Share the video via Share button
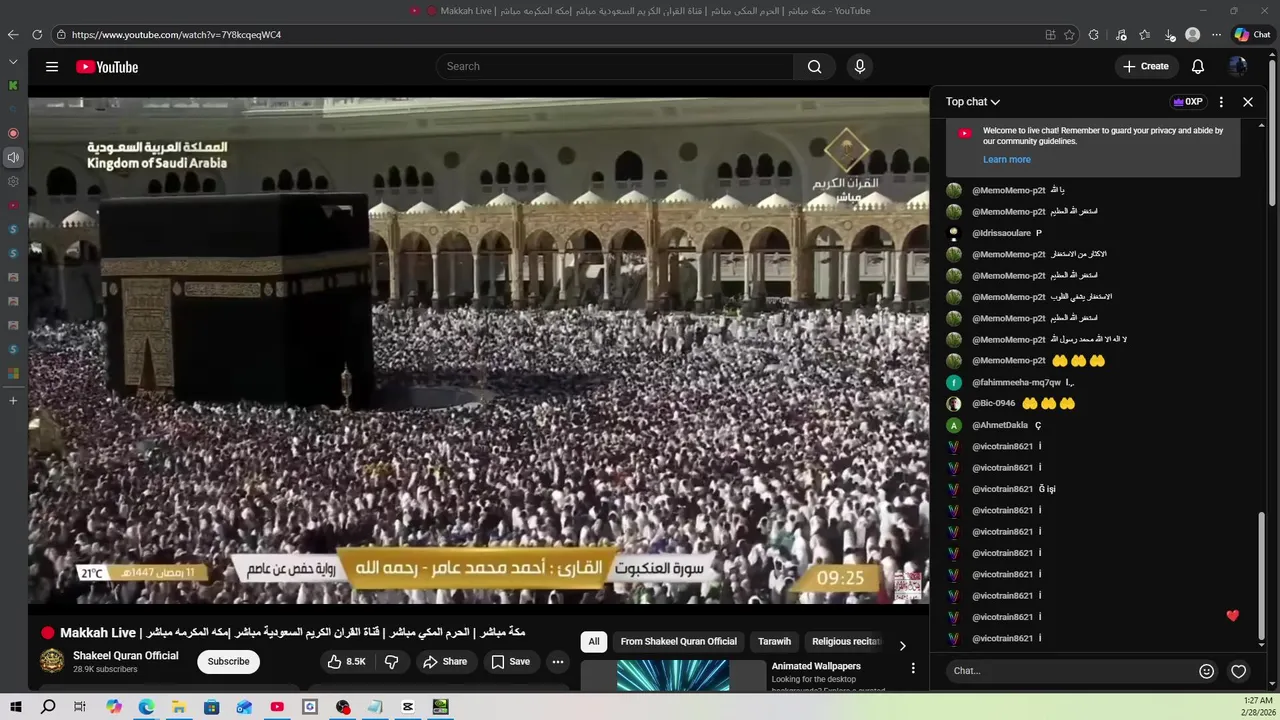This screenshot has width=1280, height=720. pyautogui.click(x=445, y=662)
